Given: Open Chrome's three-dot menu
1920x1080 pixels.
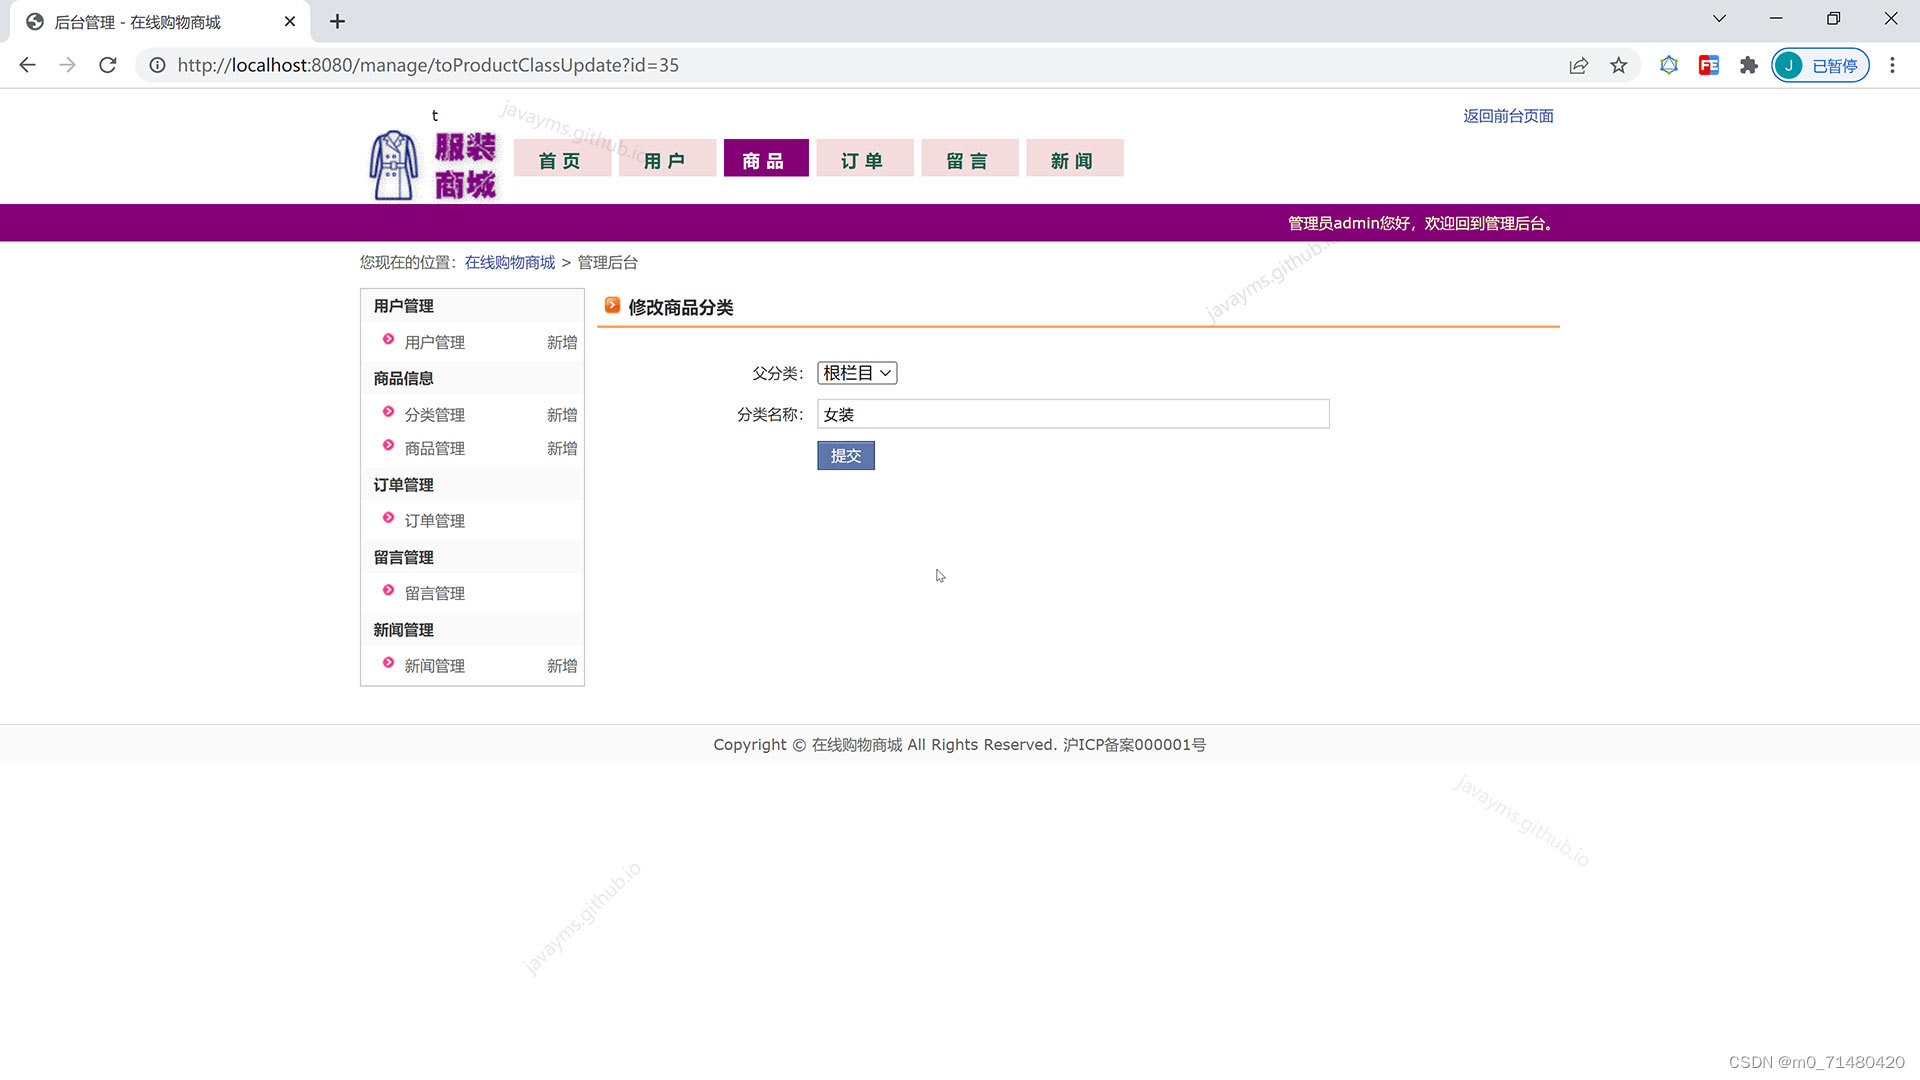Looking at the screenshot, I should click(x=1892, y=65).
